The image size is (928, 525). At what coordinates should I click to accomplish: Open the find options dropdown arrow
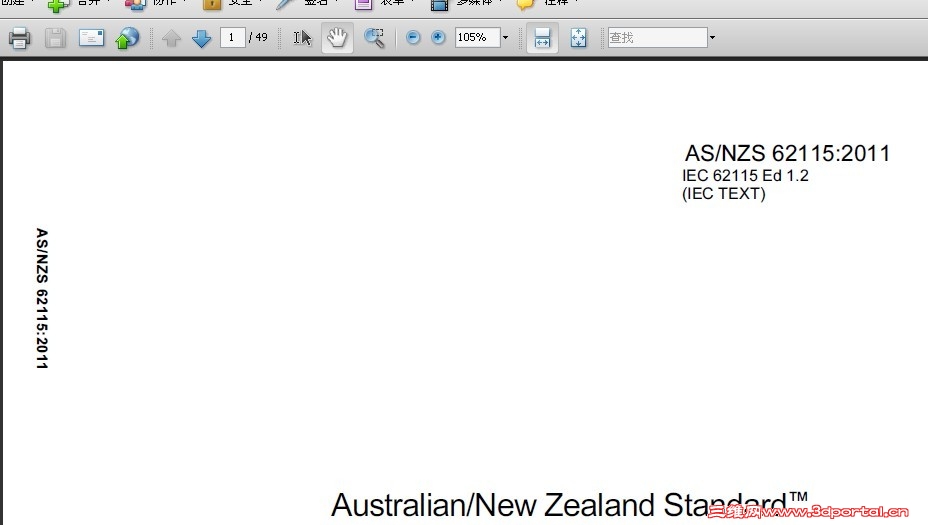[713, 37]
